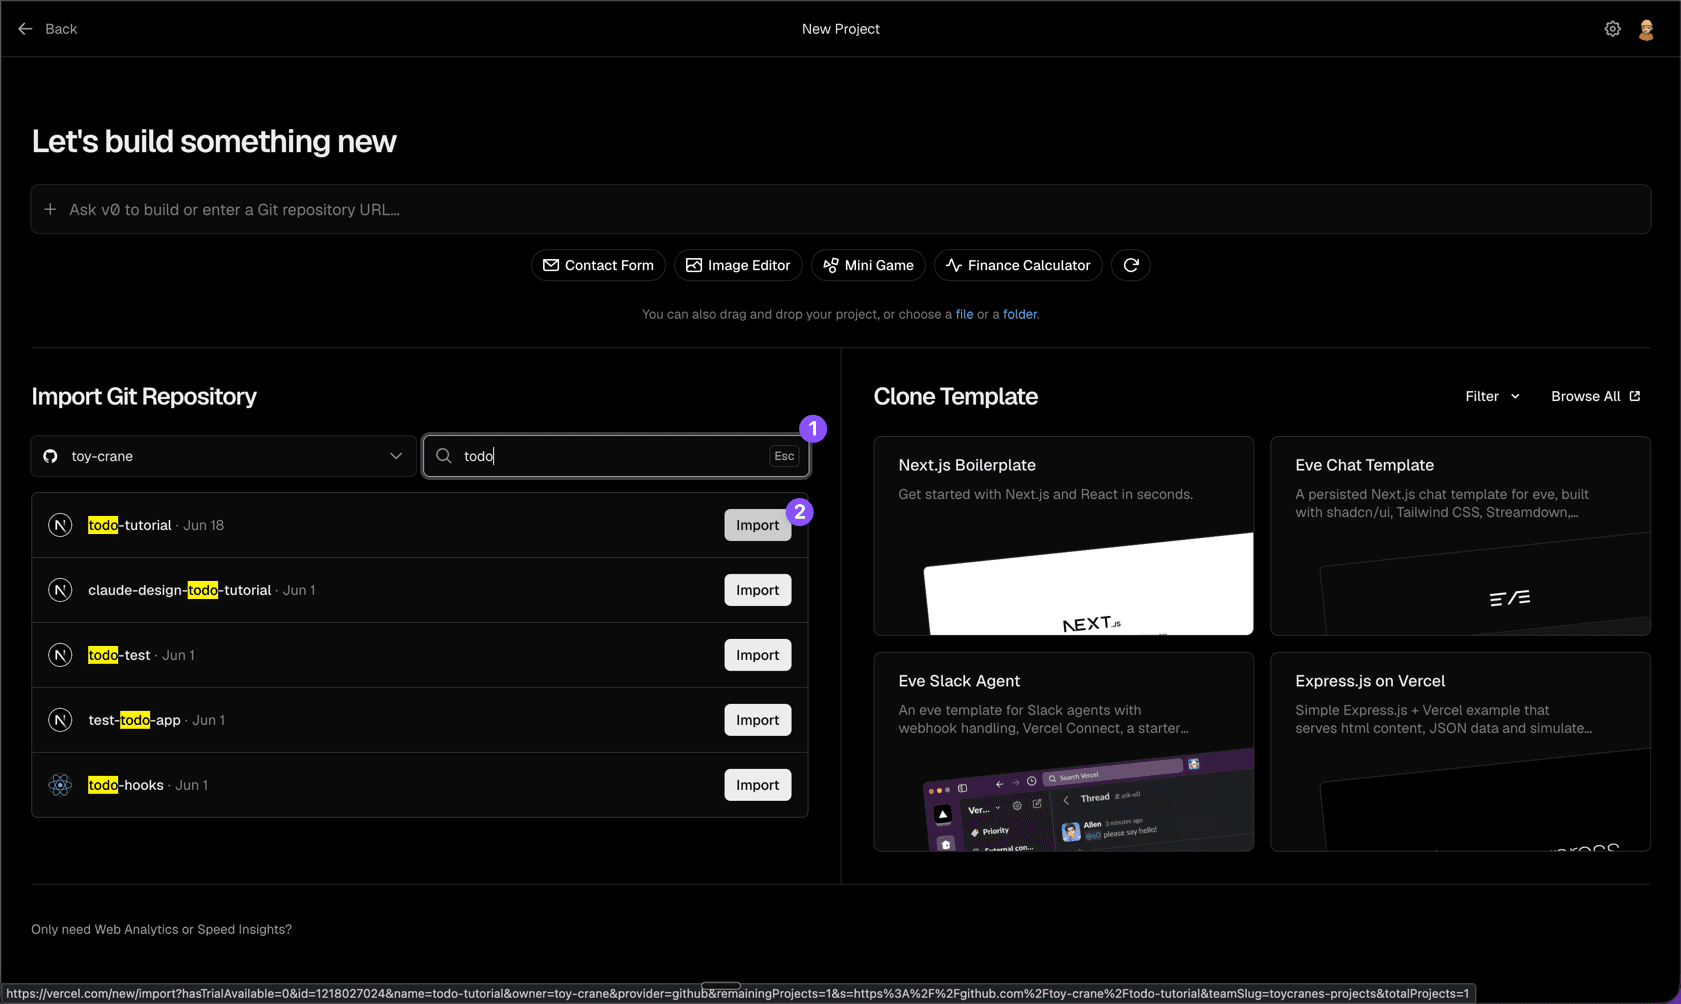Refresh prompt suggestions with reload icon
This screenshot has height=1004, width=1681.
pos(1131,265)
